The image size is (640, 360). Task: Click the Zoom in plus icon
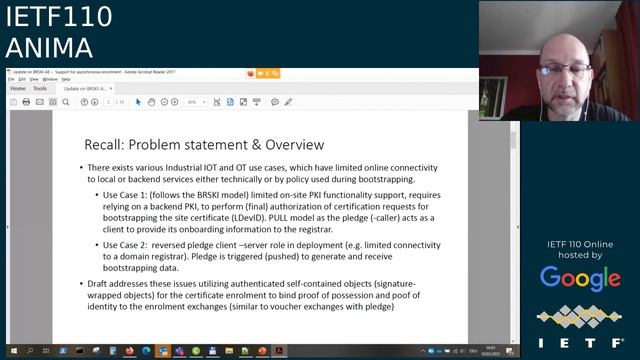coord(175,102)
